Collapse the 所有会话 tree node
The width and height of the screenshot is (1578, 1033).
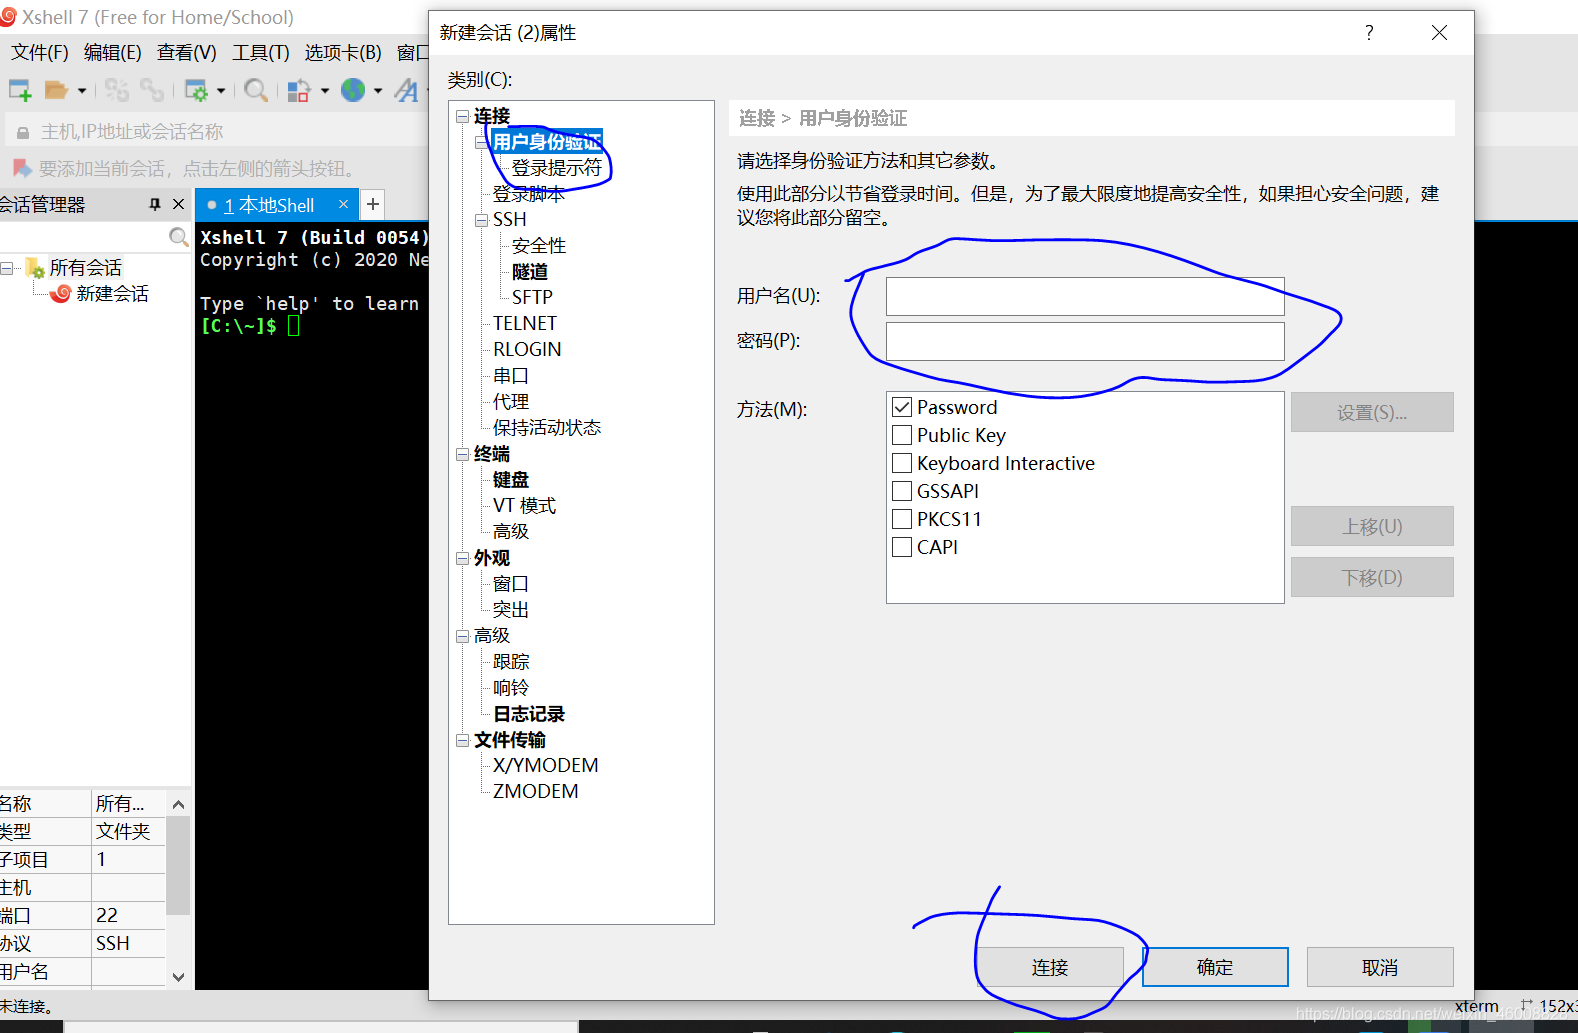click(x=7, y=268)
